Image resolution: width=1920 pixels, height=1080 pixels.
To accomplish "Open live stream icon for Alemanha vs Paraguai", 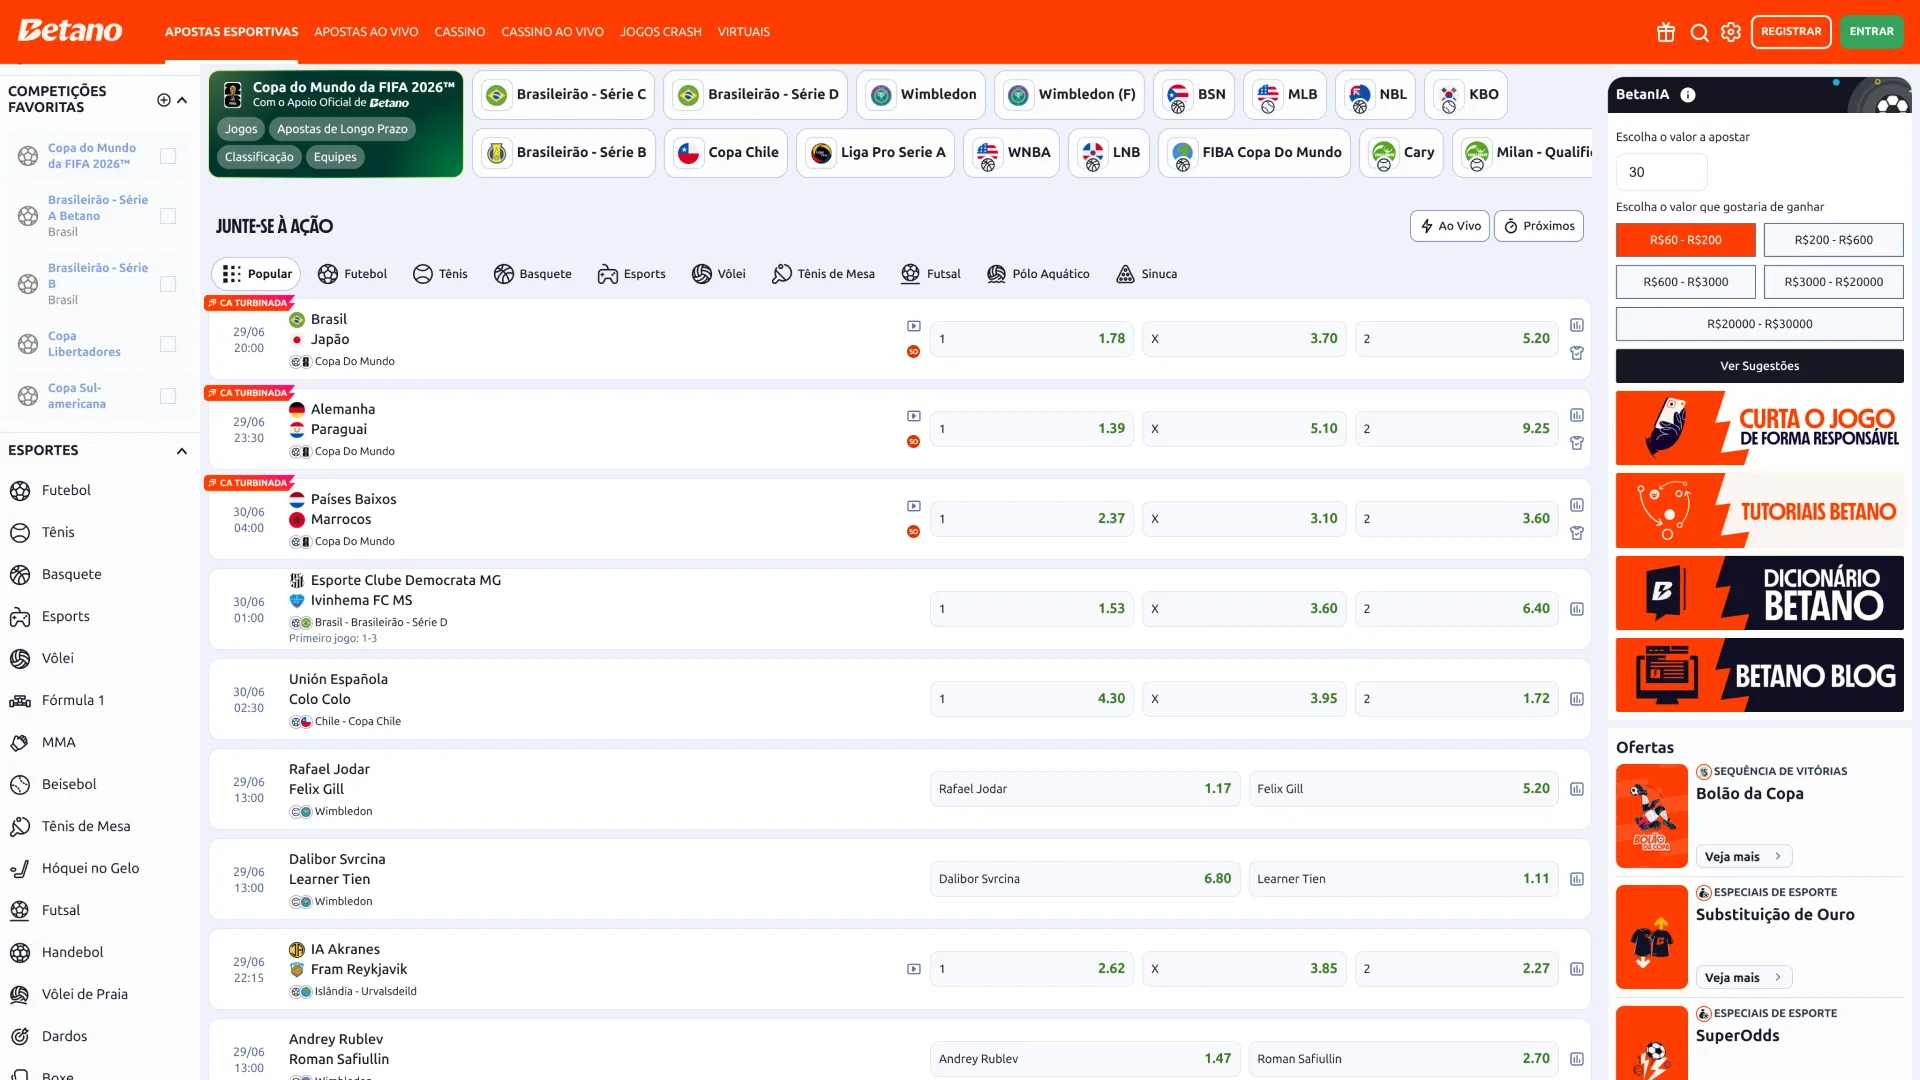I will pos(913,416).
